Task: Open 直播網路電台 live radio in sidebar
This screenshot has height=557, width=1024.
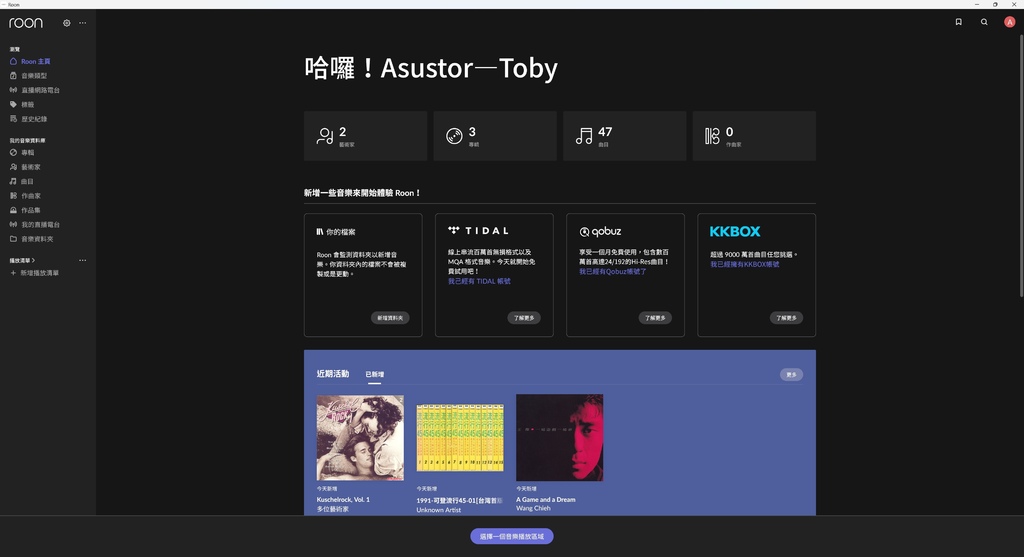Action: (x=40, y=90)
